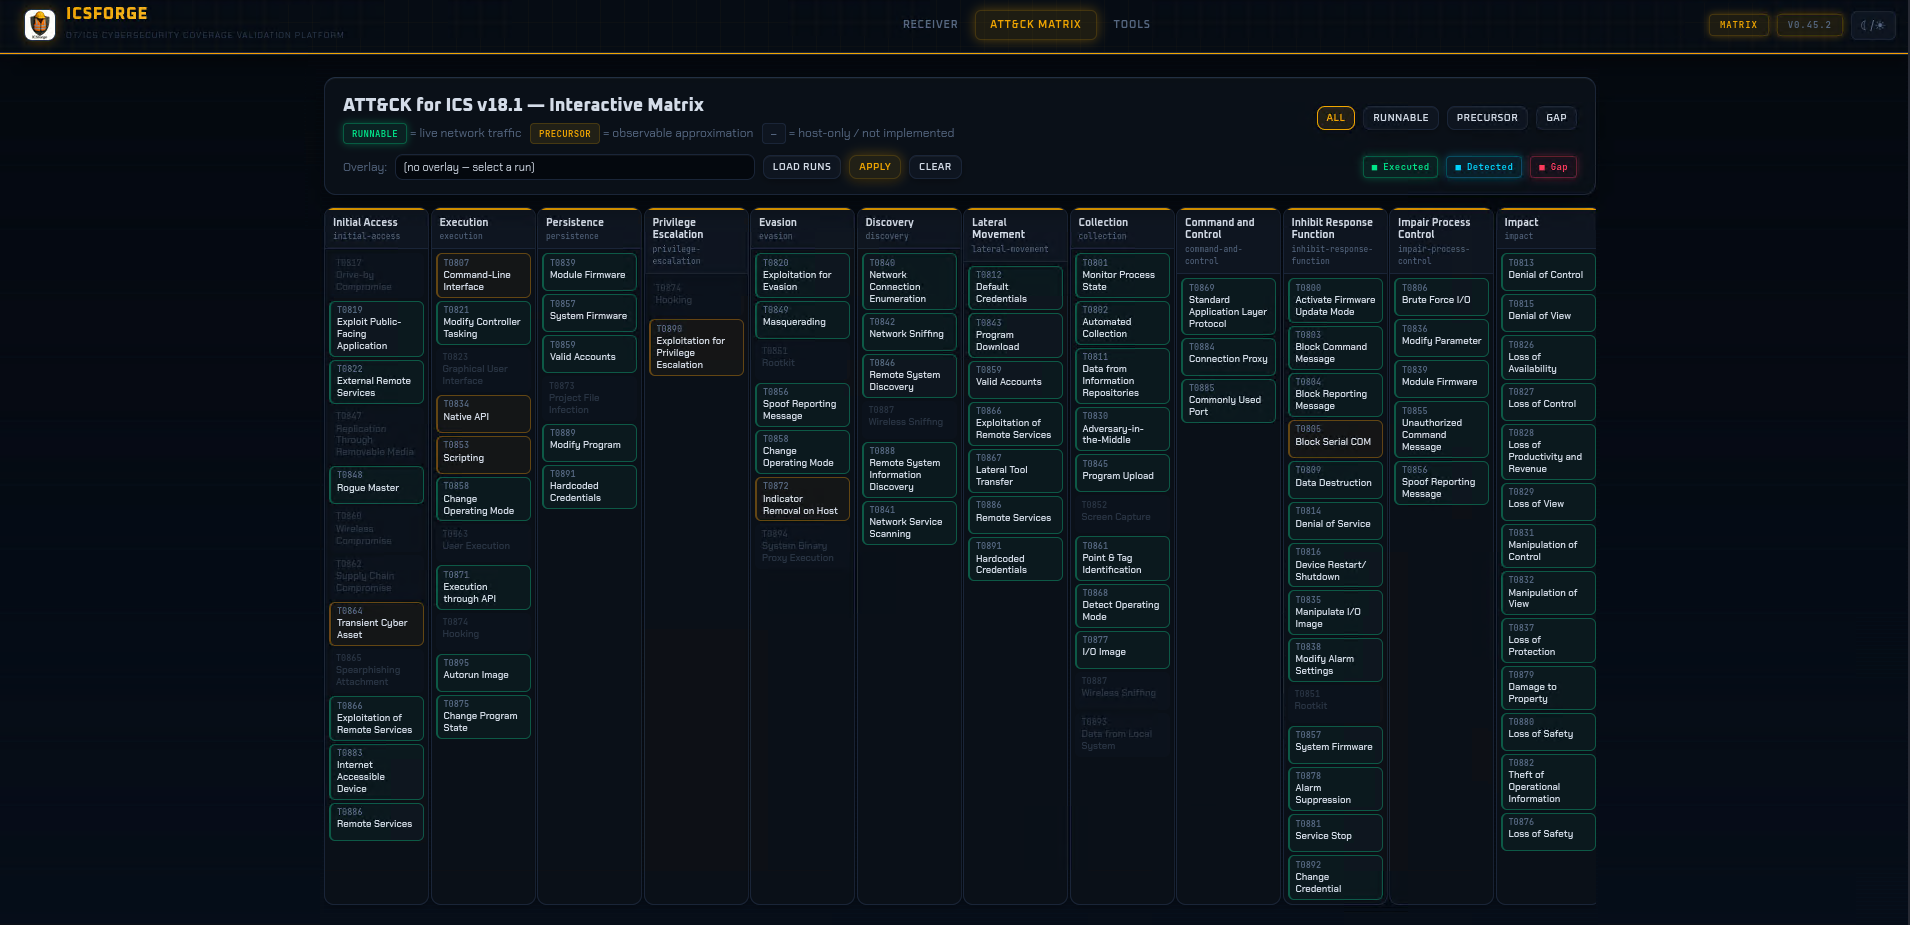Screen dimensions: 1910x925
Task: Open the Overlay run selection dropdown
Action: 574,167
